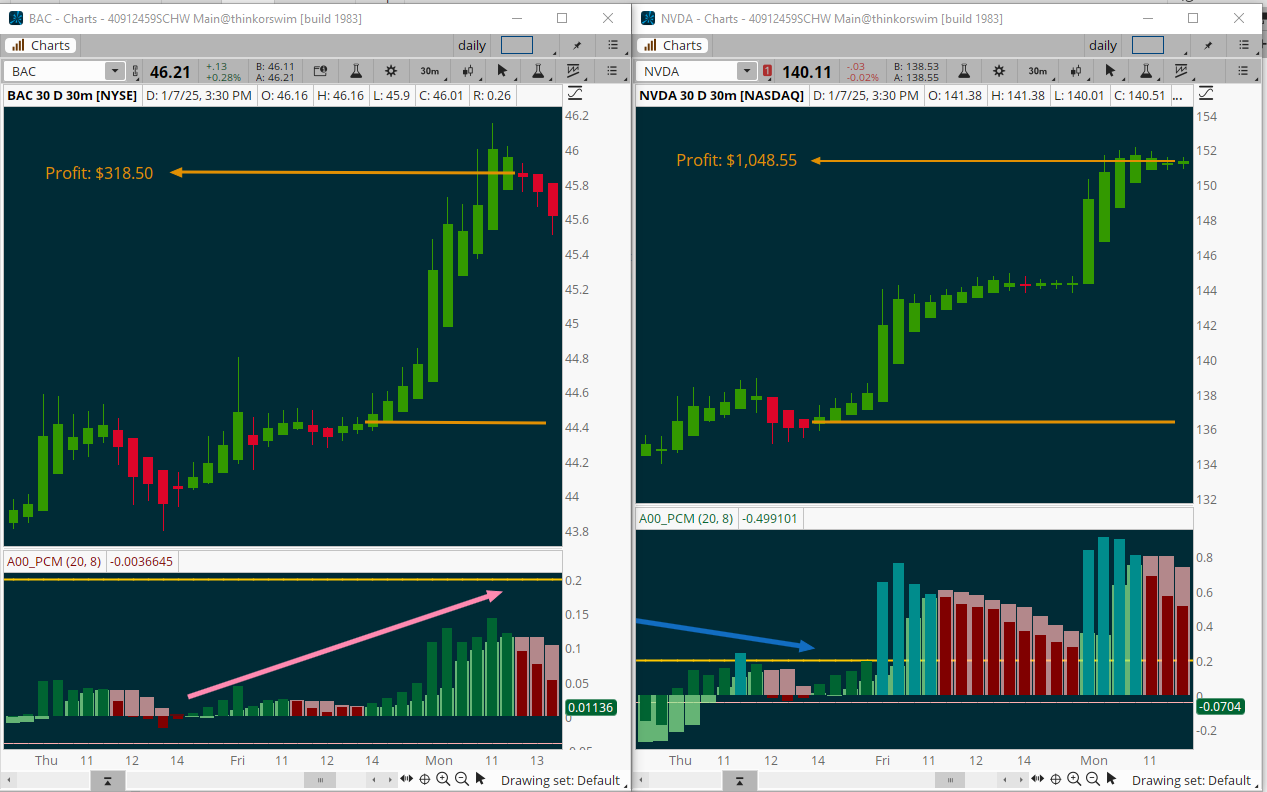Select the daily grid label in NVDA window
This screenshot has width=1267, height=792.
(x=1103, y=45)
